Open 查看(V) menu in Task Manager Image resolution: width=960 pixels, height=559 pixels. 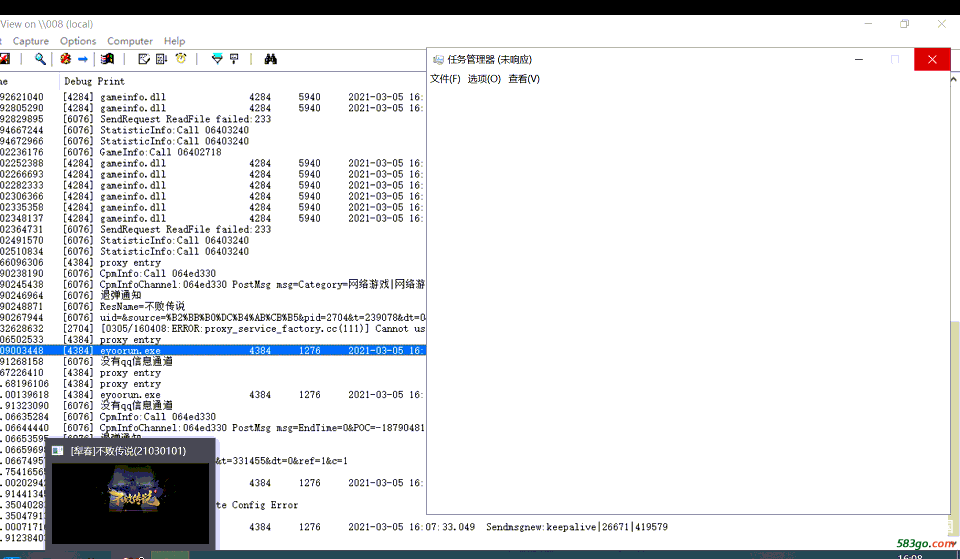[524, 78]
